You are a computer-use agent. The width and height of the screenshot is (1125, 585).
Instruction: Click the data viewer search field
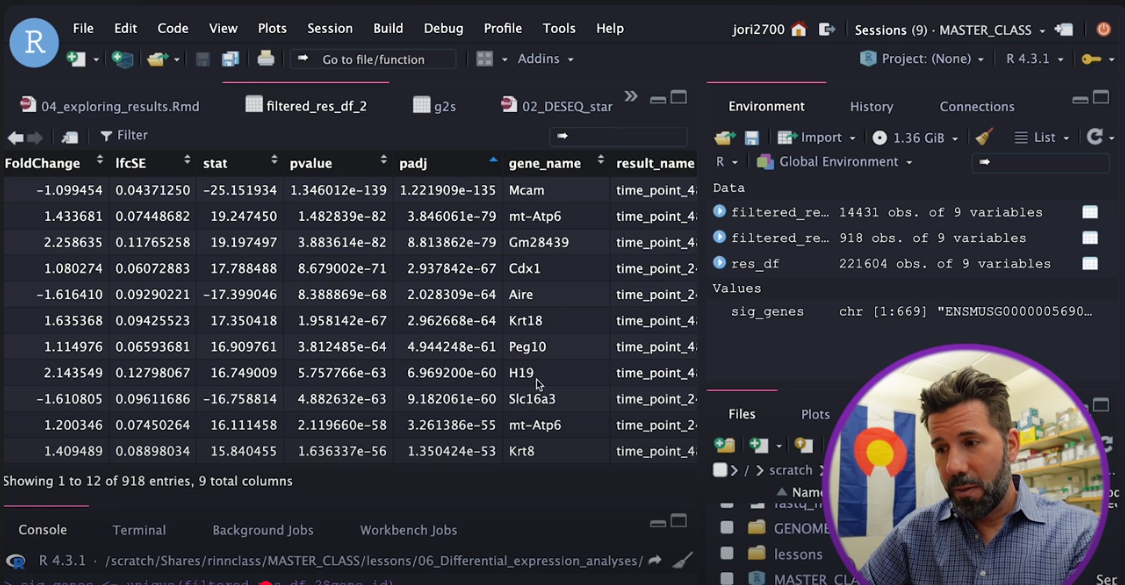pyautogui.click(x=618, y=136)
